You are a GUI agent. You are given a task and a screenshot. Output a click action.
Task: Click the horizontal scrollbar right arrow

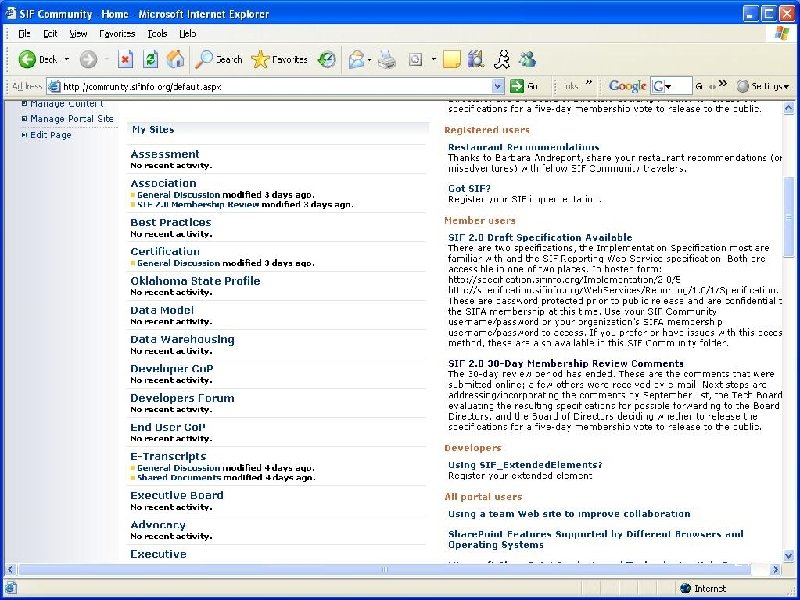776,569
